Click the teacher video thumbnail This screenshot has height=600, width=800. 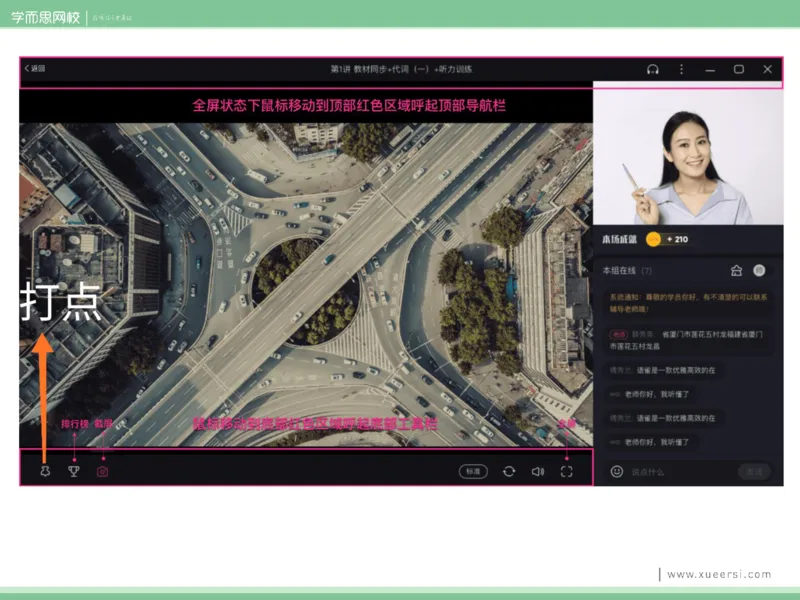(x=688, y=153)
